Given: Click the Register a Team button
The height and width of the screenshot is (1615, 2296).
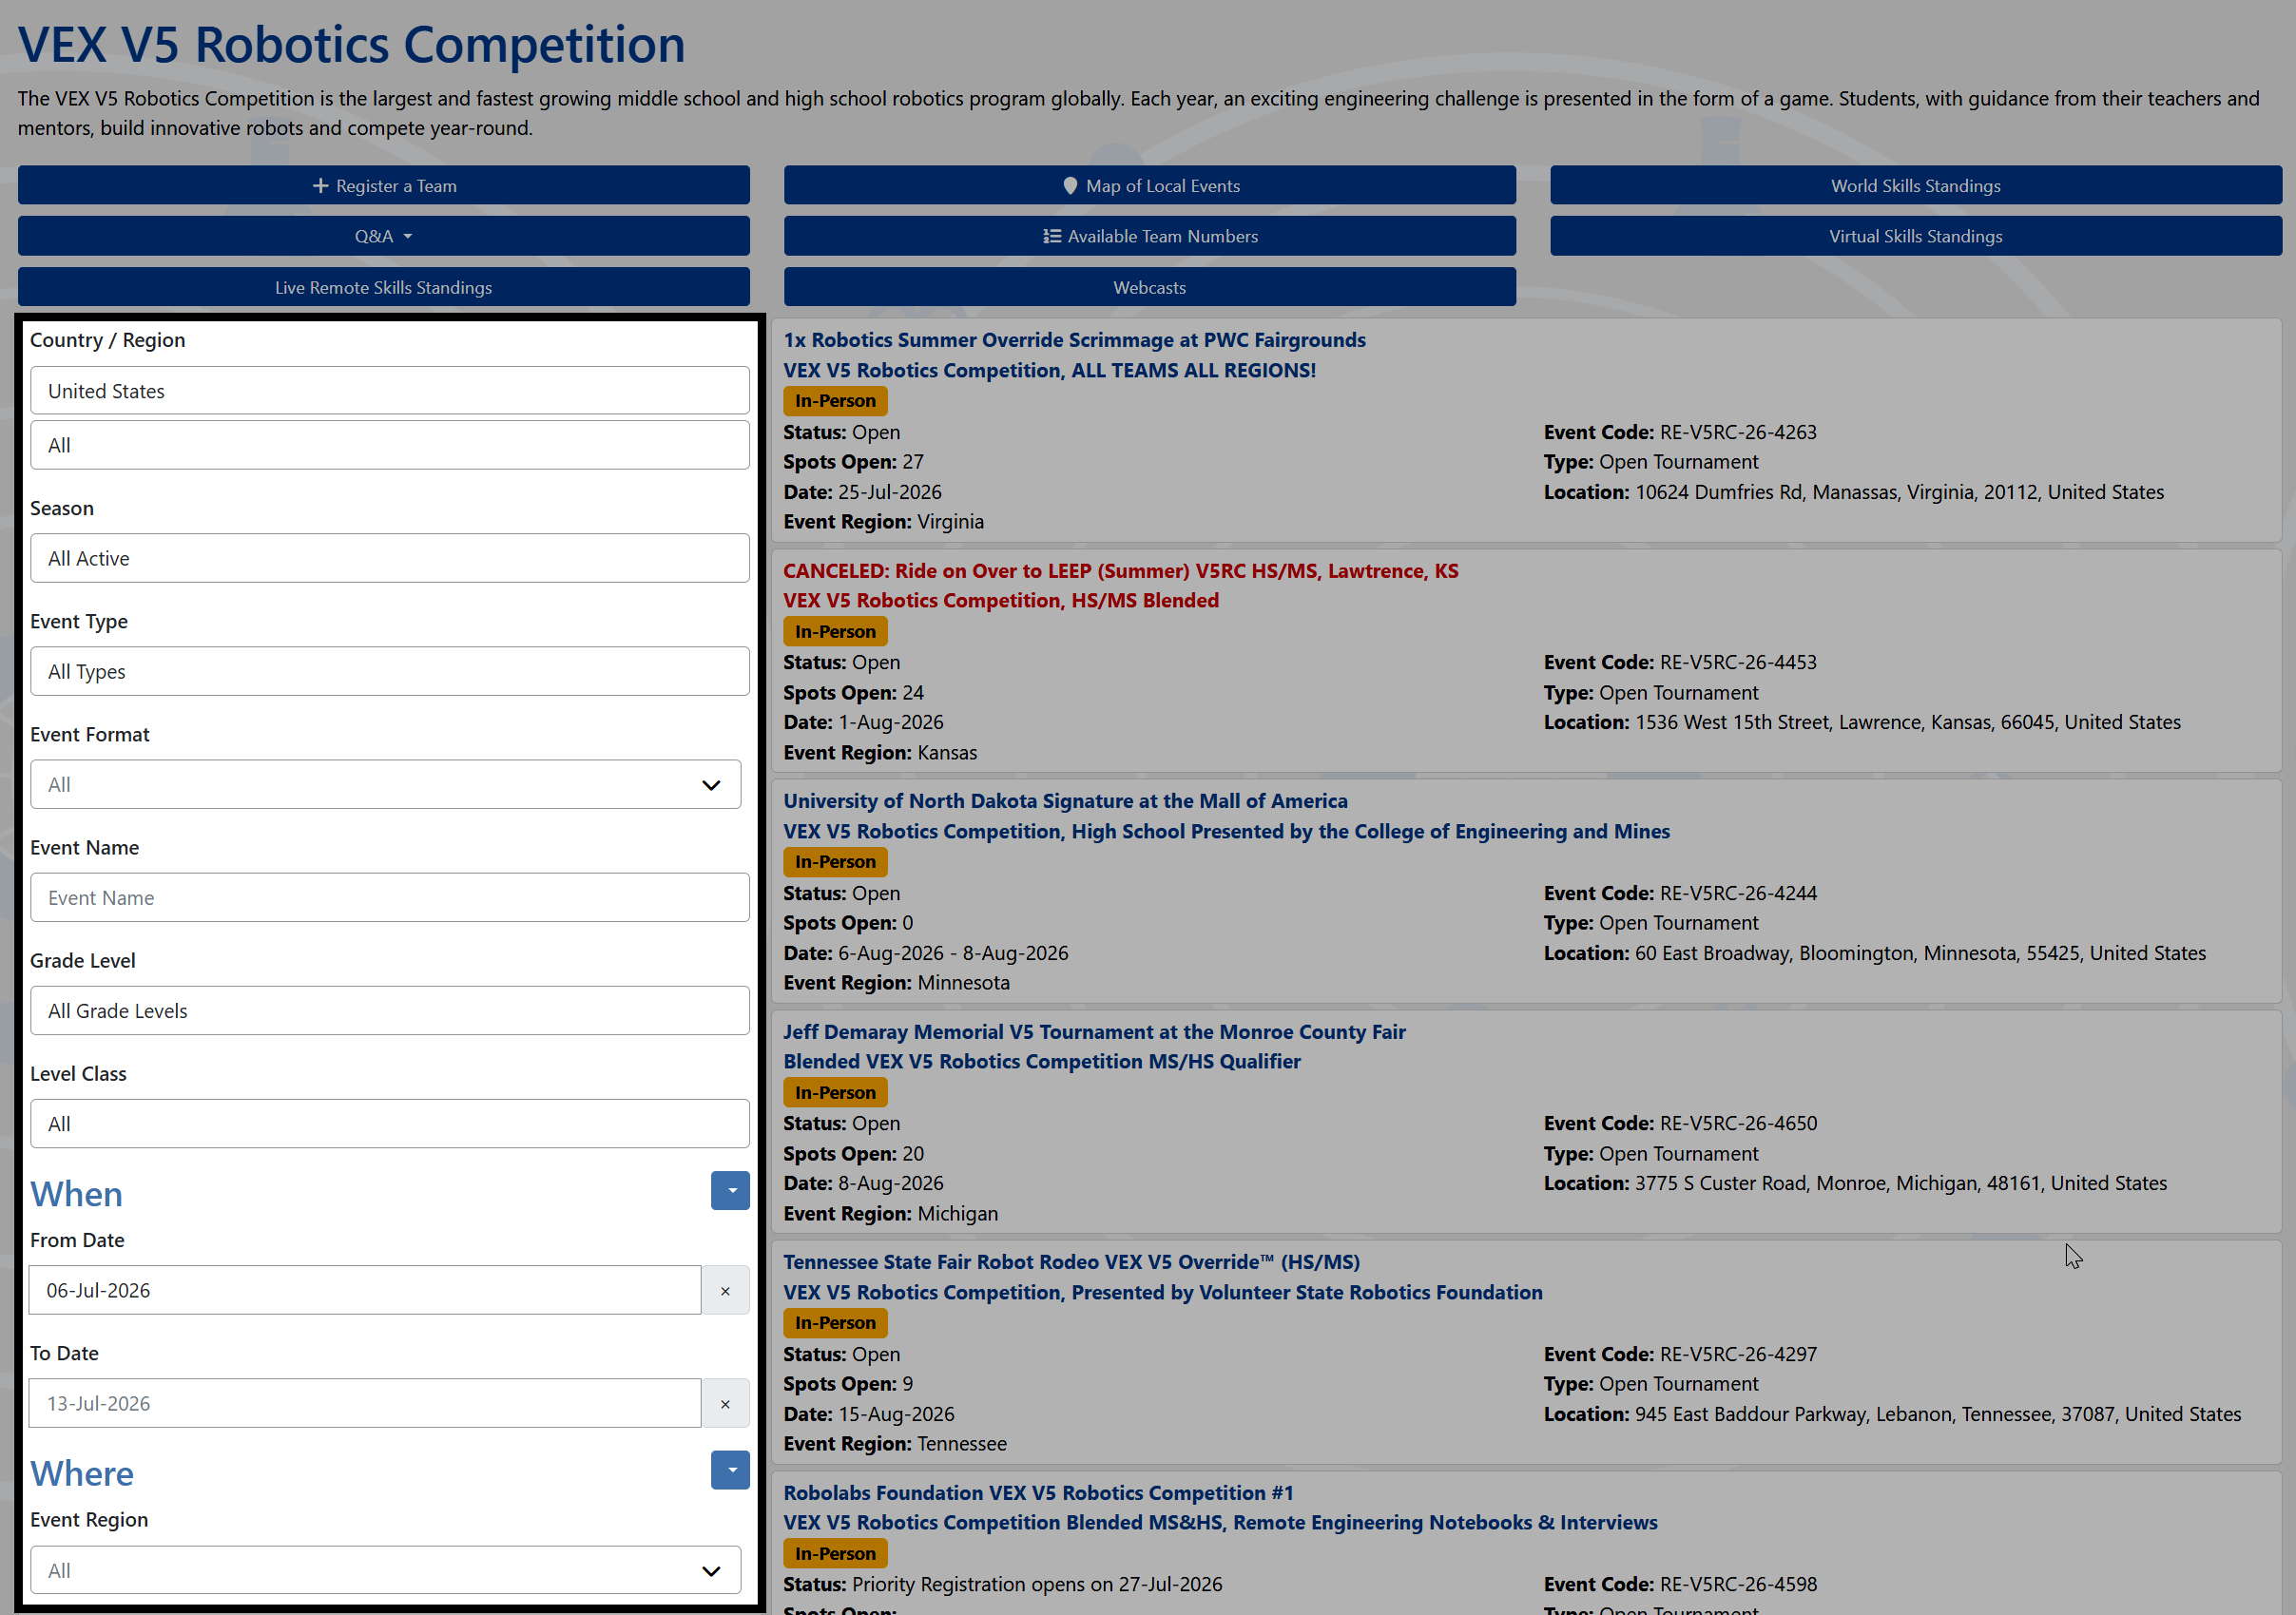Looking at the screenshot, I should pos(383,185).
